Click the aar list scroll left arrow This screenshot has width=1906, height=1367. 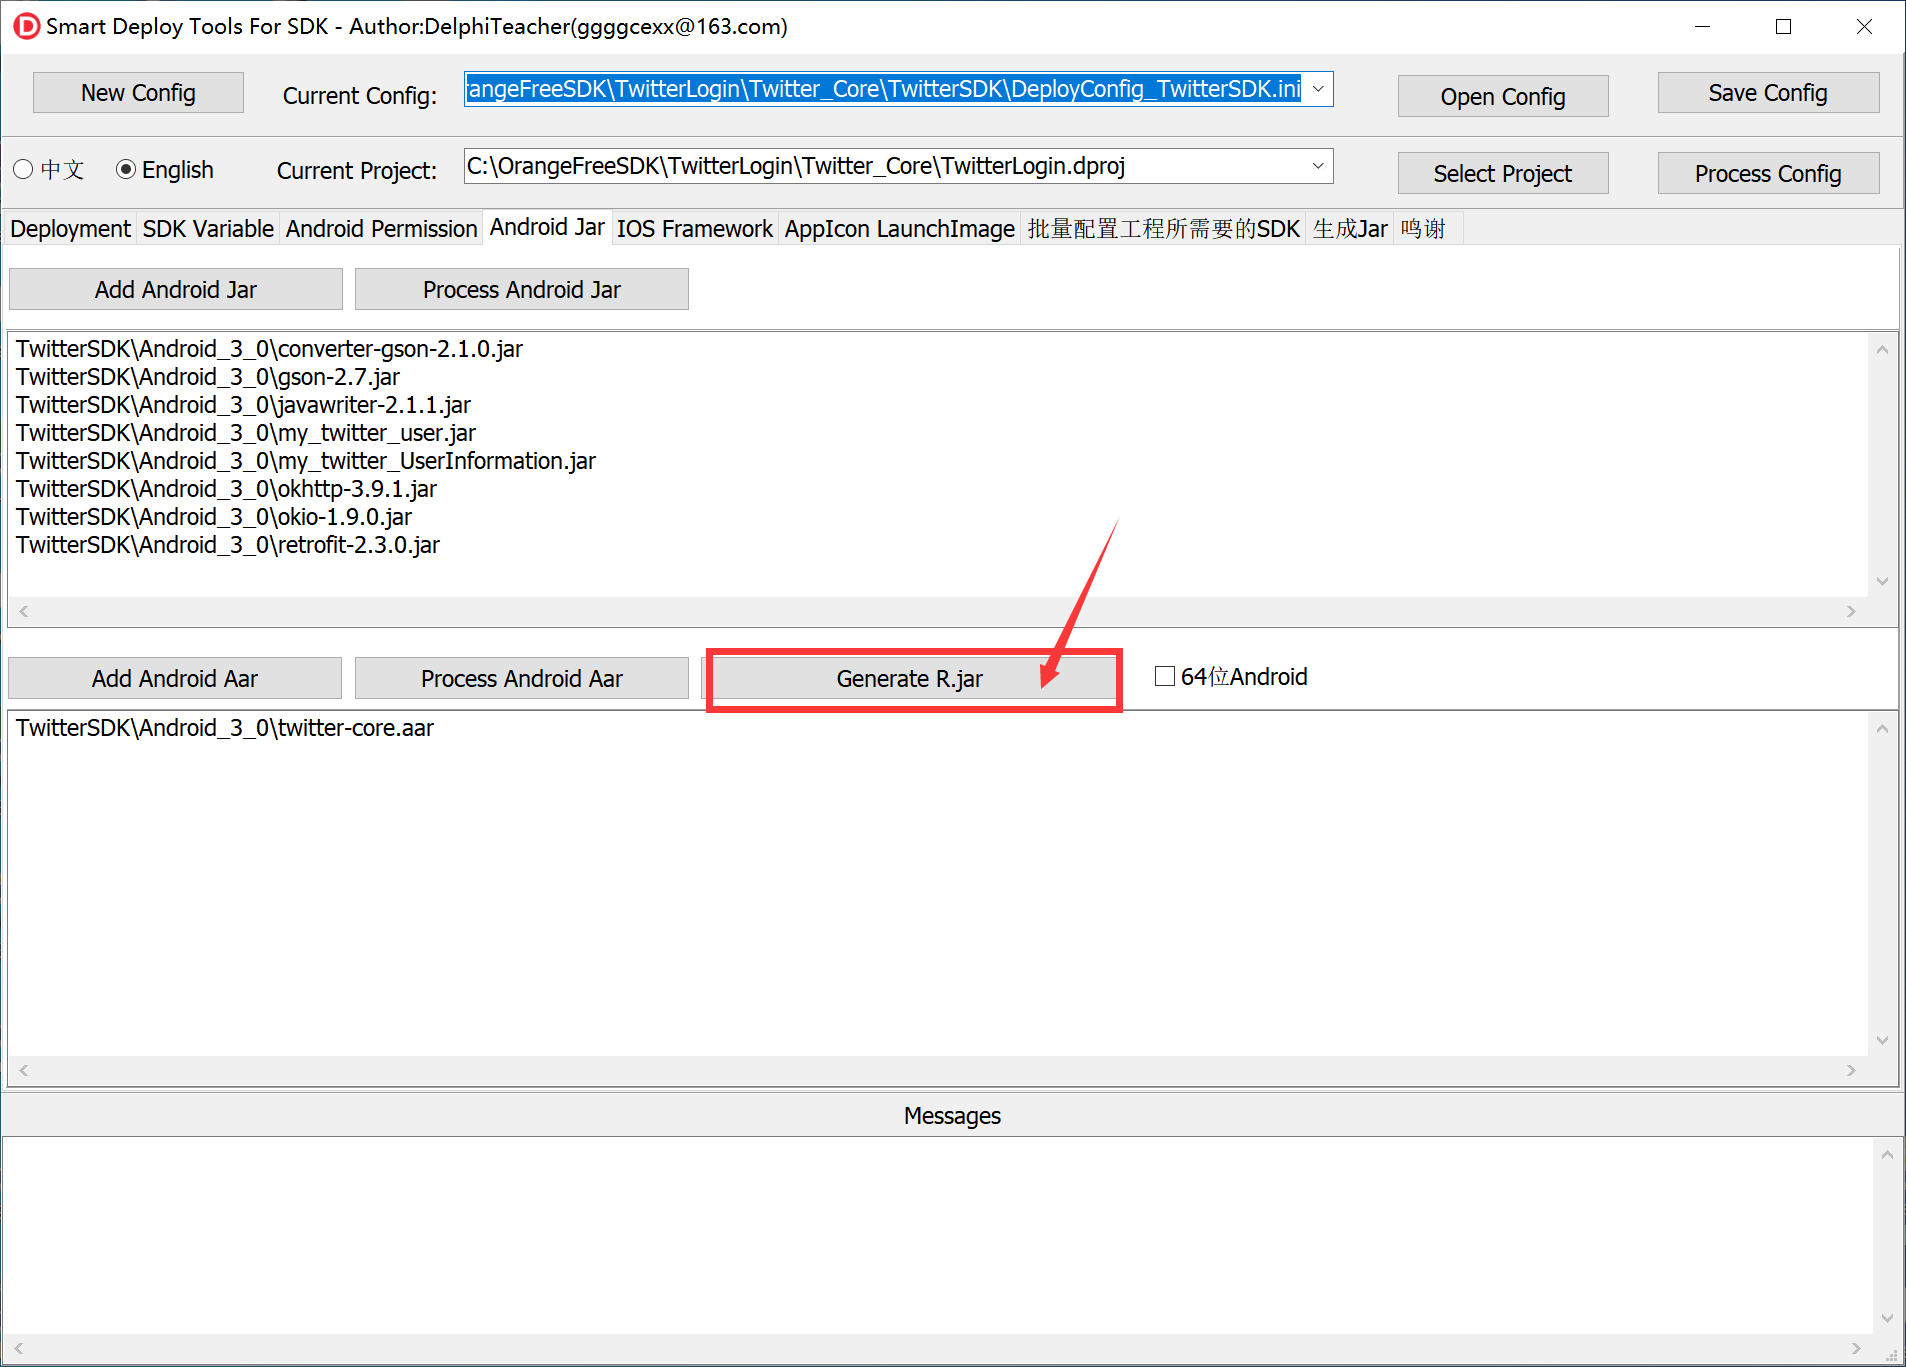click(24, 1070)
